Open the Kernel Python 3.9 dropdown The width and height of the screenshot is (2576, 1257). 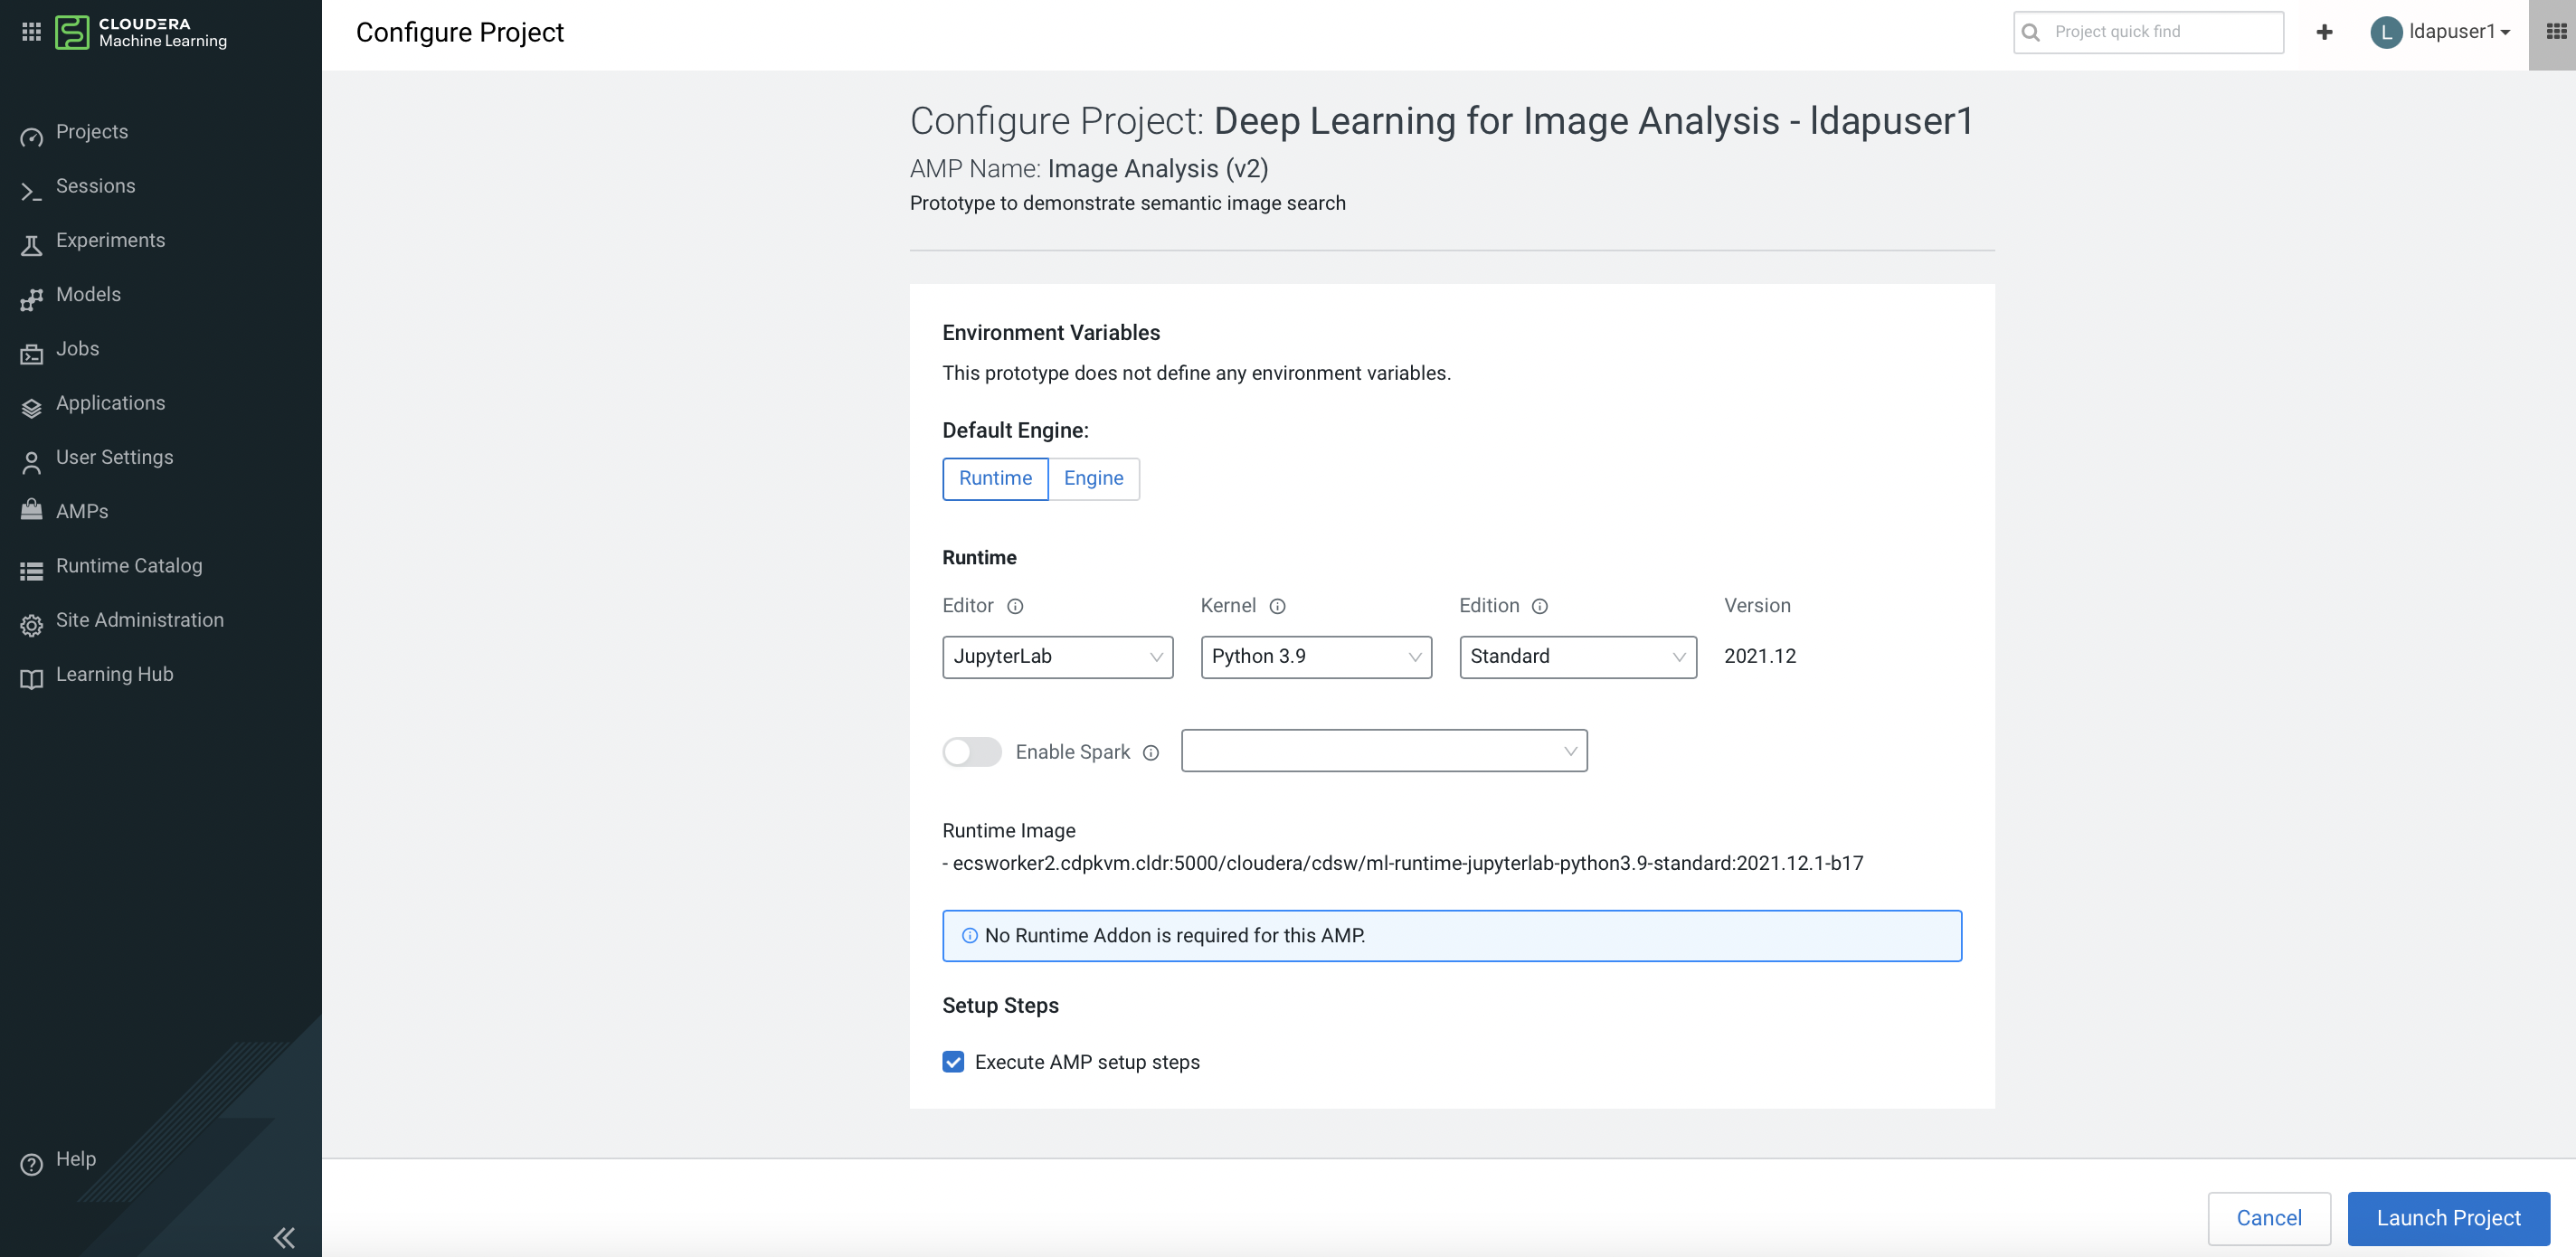tap(1315, 657)
